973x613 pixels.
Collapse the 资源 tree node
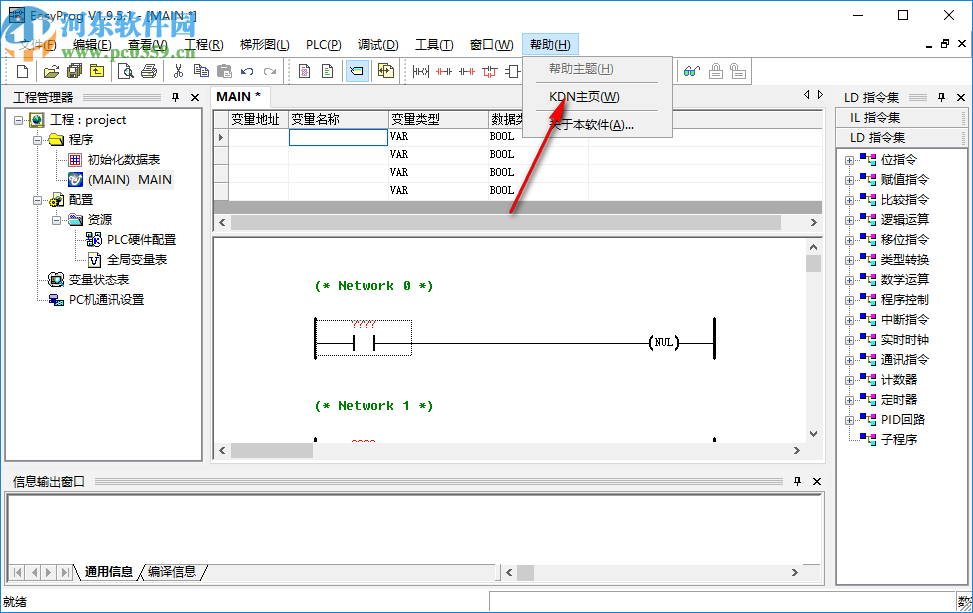point(56,220)
